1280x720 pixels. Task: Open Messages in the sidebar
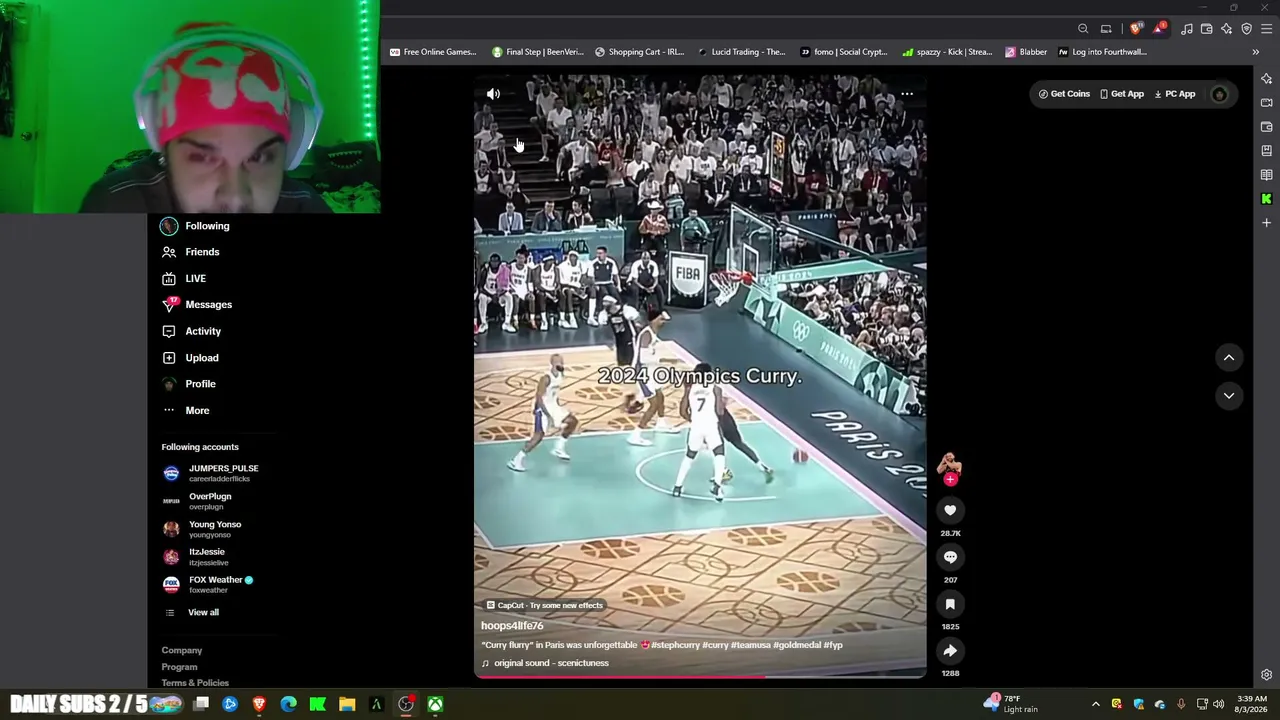point(197,305)
